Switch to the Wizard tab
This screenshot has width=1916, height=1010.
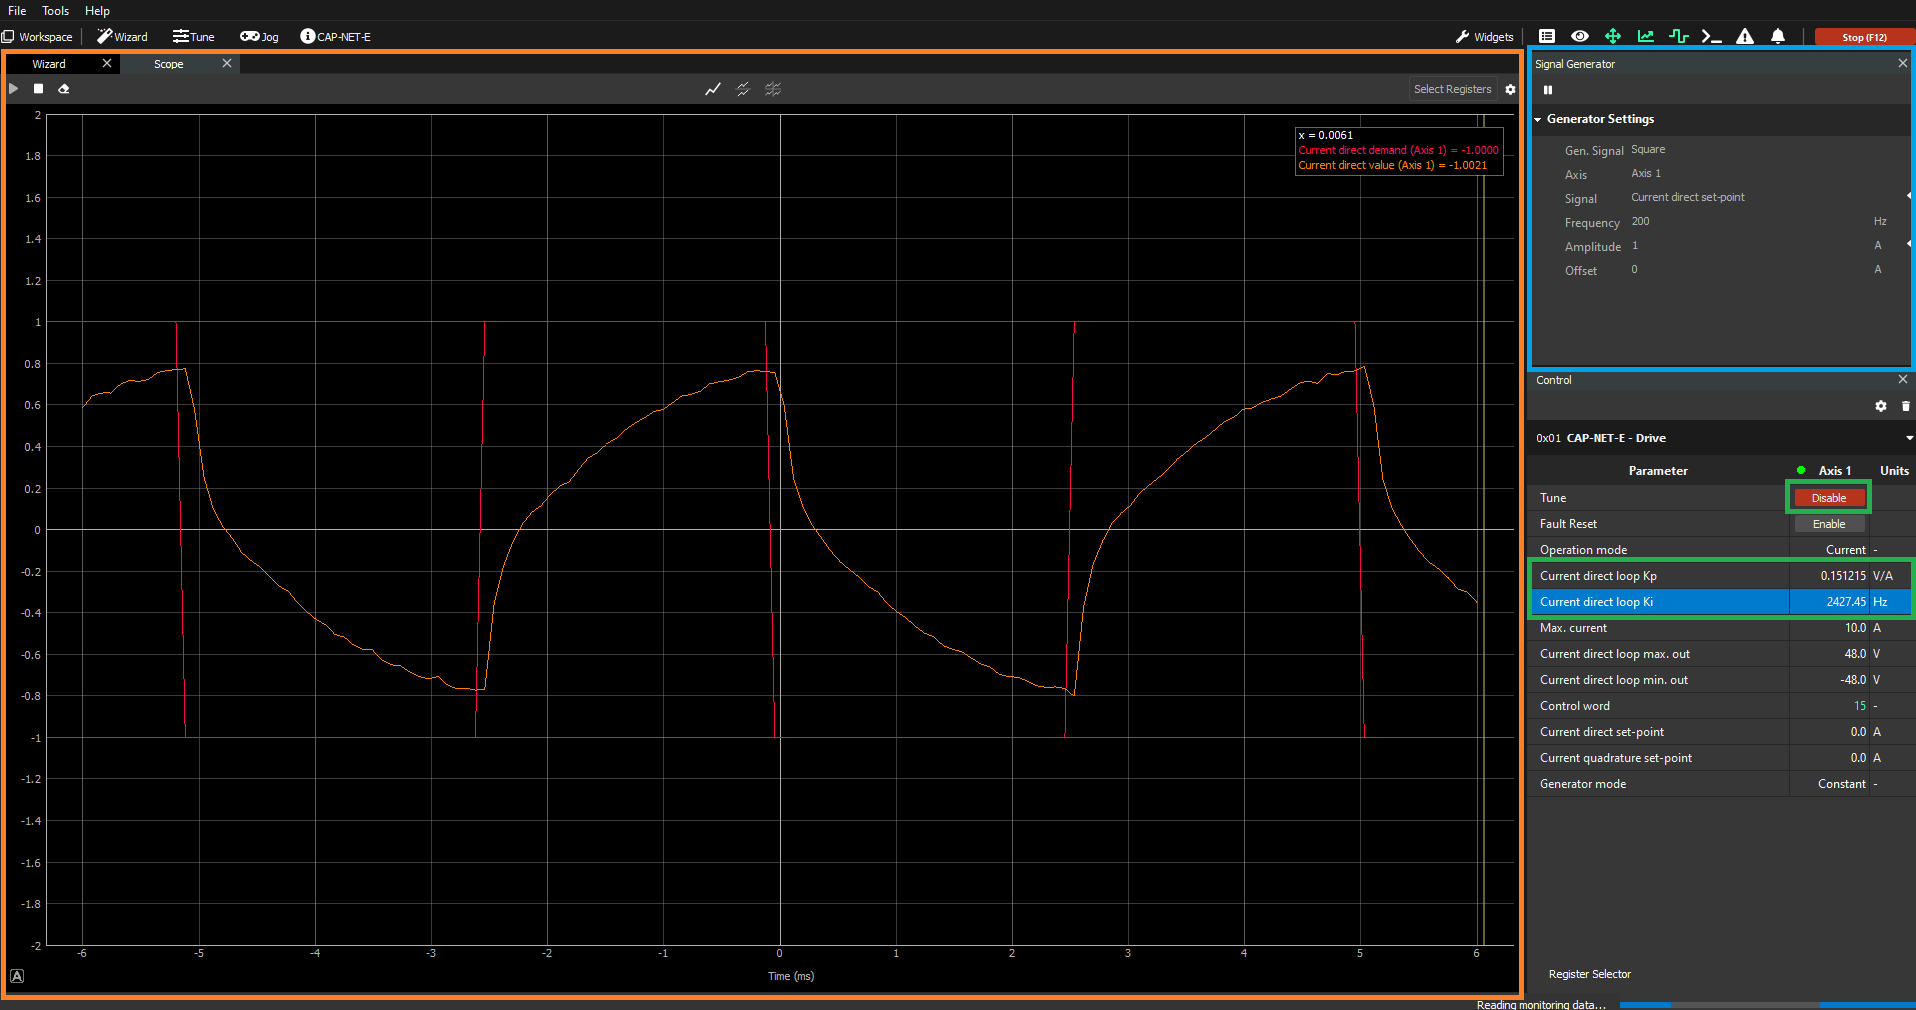[50, 64]
